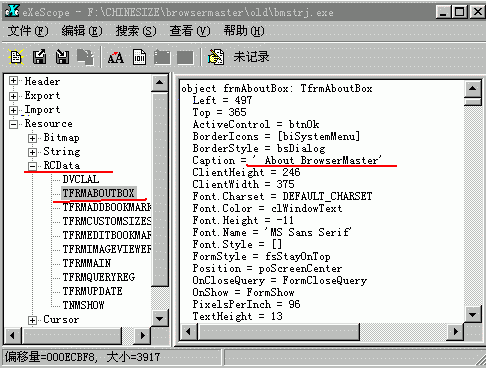
Task: Open the 文件(F) menu
Action: [x=28, y=31]
